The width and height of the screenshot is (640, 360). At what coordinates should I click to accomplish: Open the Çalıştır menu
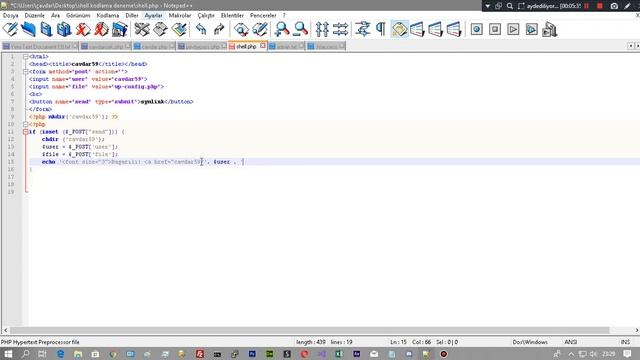206,16
